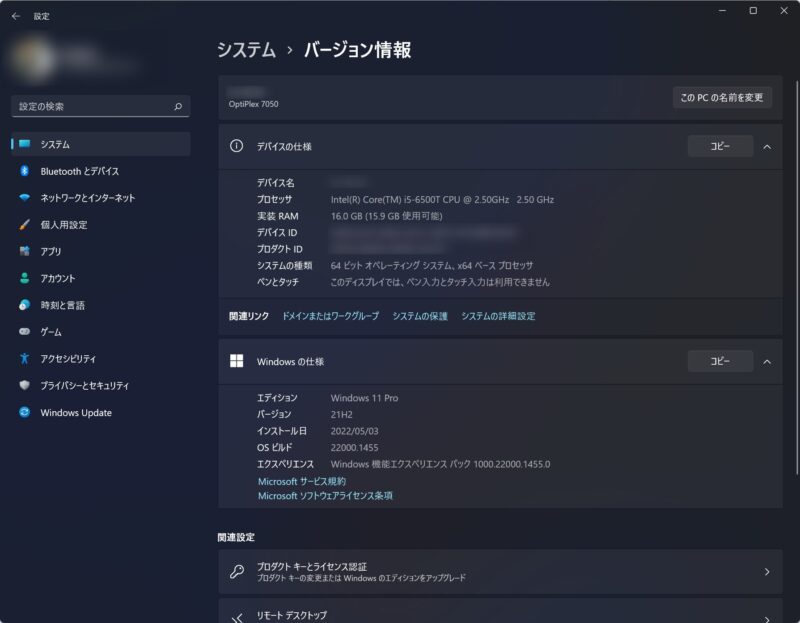Click the remote desktop icon beside リモート デスクトップ
Screen dimensions: 800x623
point(237,618)
